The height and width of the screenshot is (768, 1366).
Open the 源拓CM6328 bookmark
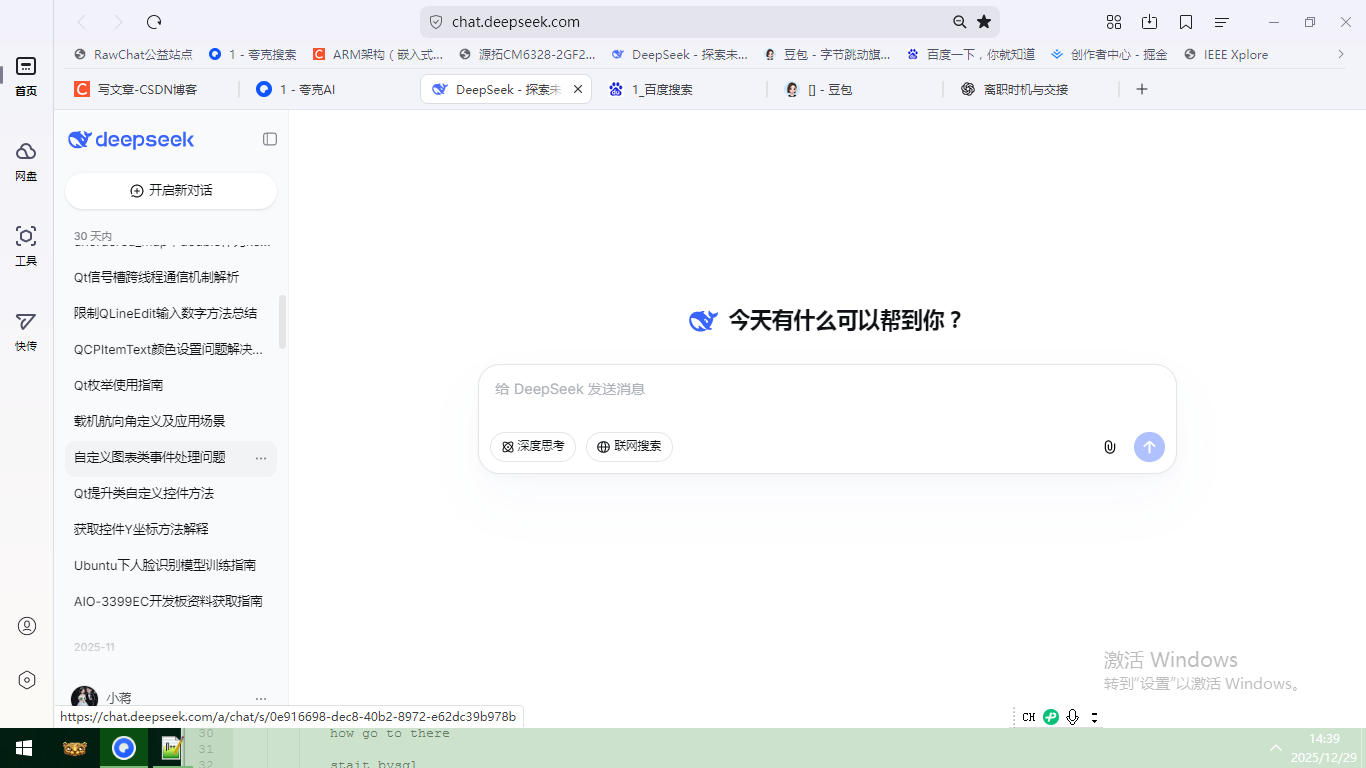click(527, 55)
